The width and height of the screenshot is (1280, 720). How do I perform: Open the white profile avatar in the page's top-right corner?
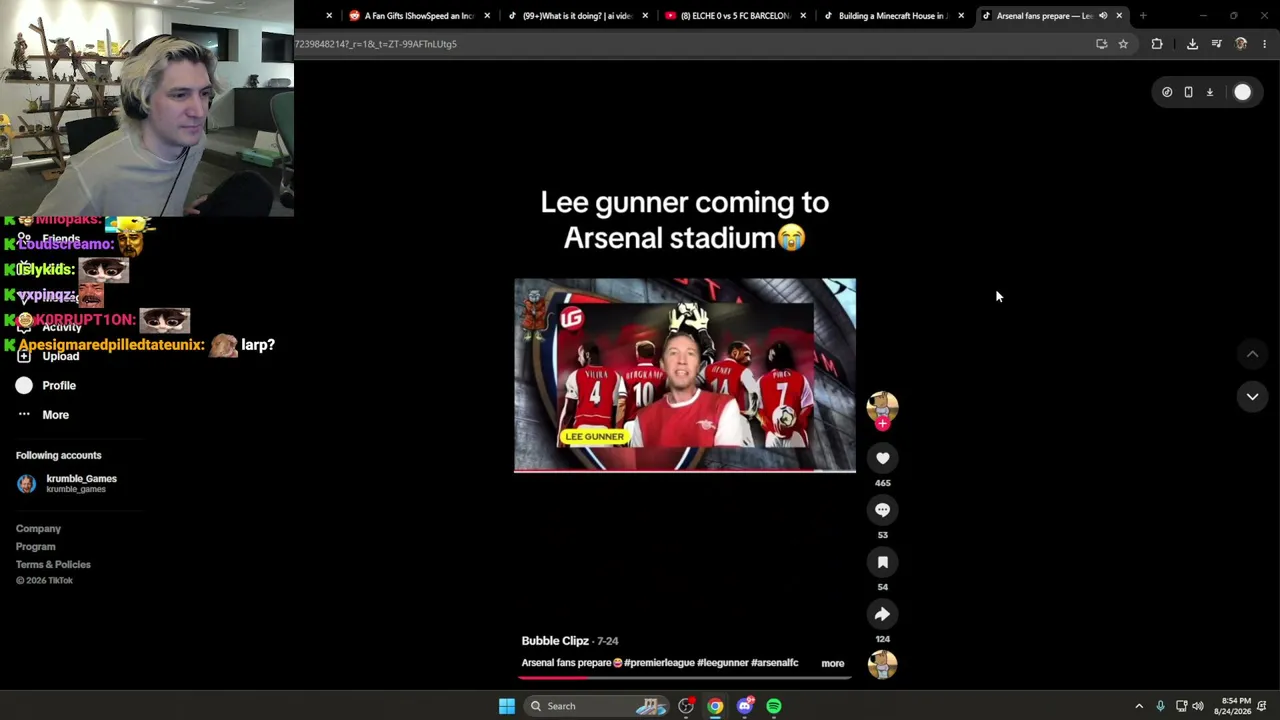(1242, 92)
